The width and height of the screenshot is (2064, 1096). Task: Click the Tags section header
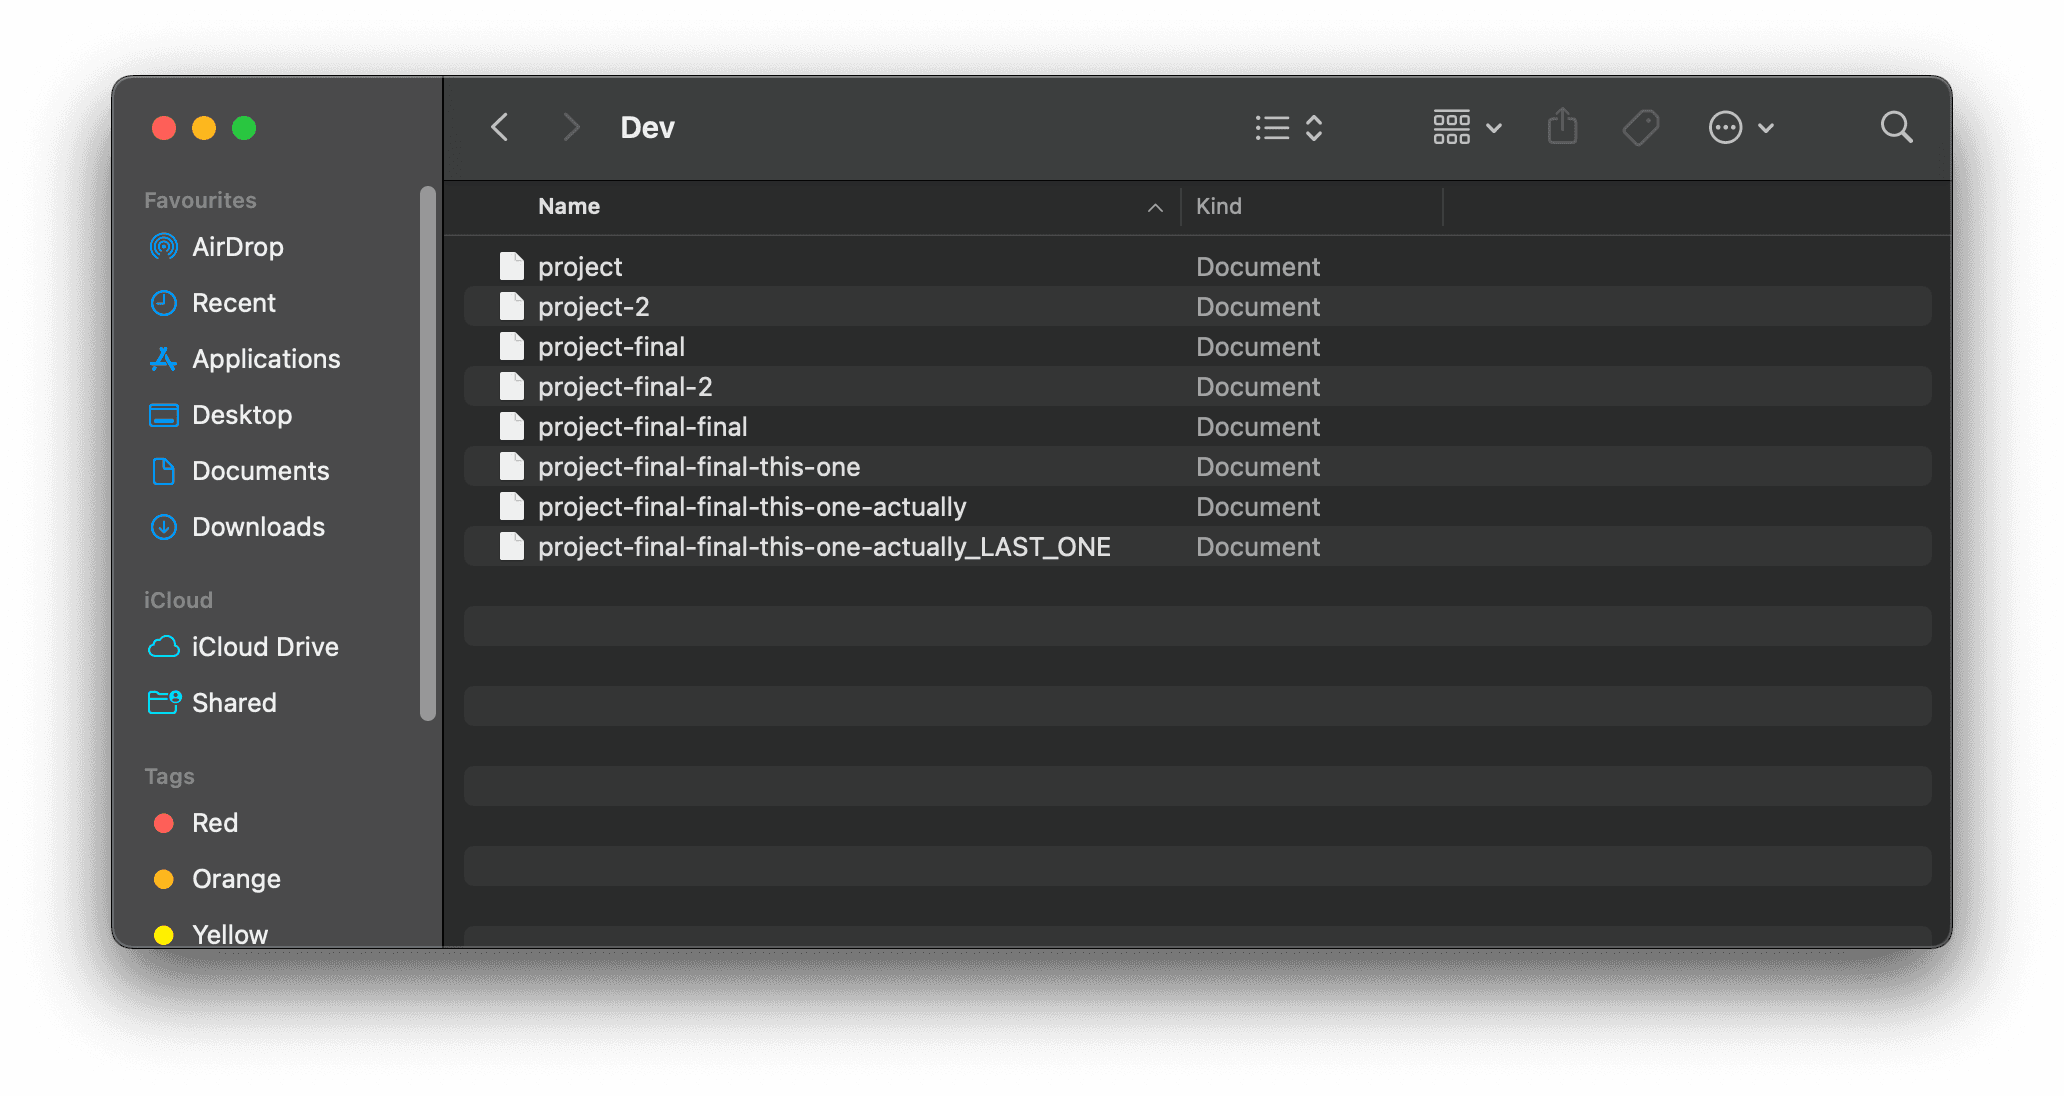(x=169, y=776)
